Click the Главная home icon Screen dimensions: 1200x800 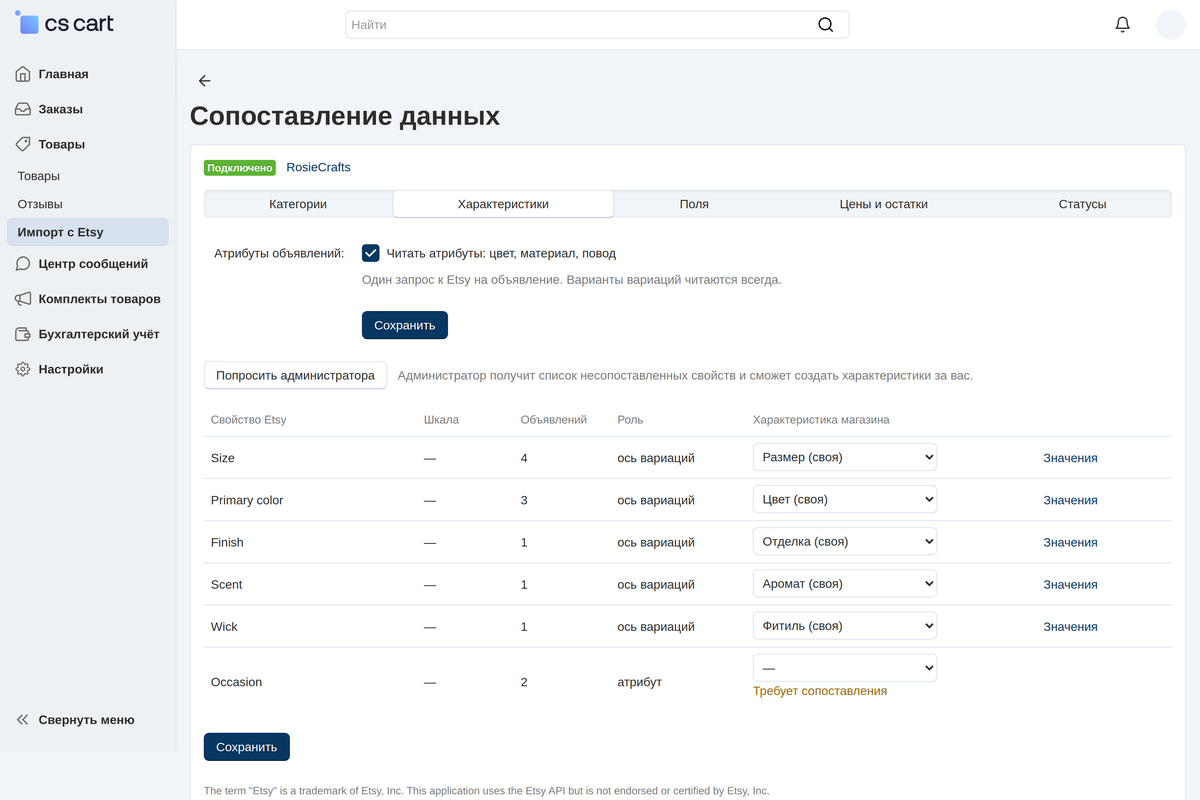point(23,74)
